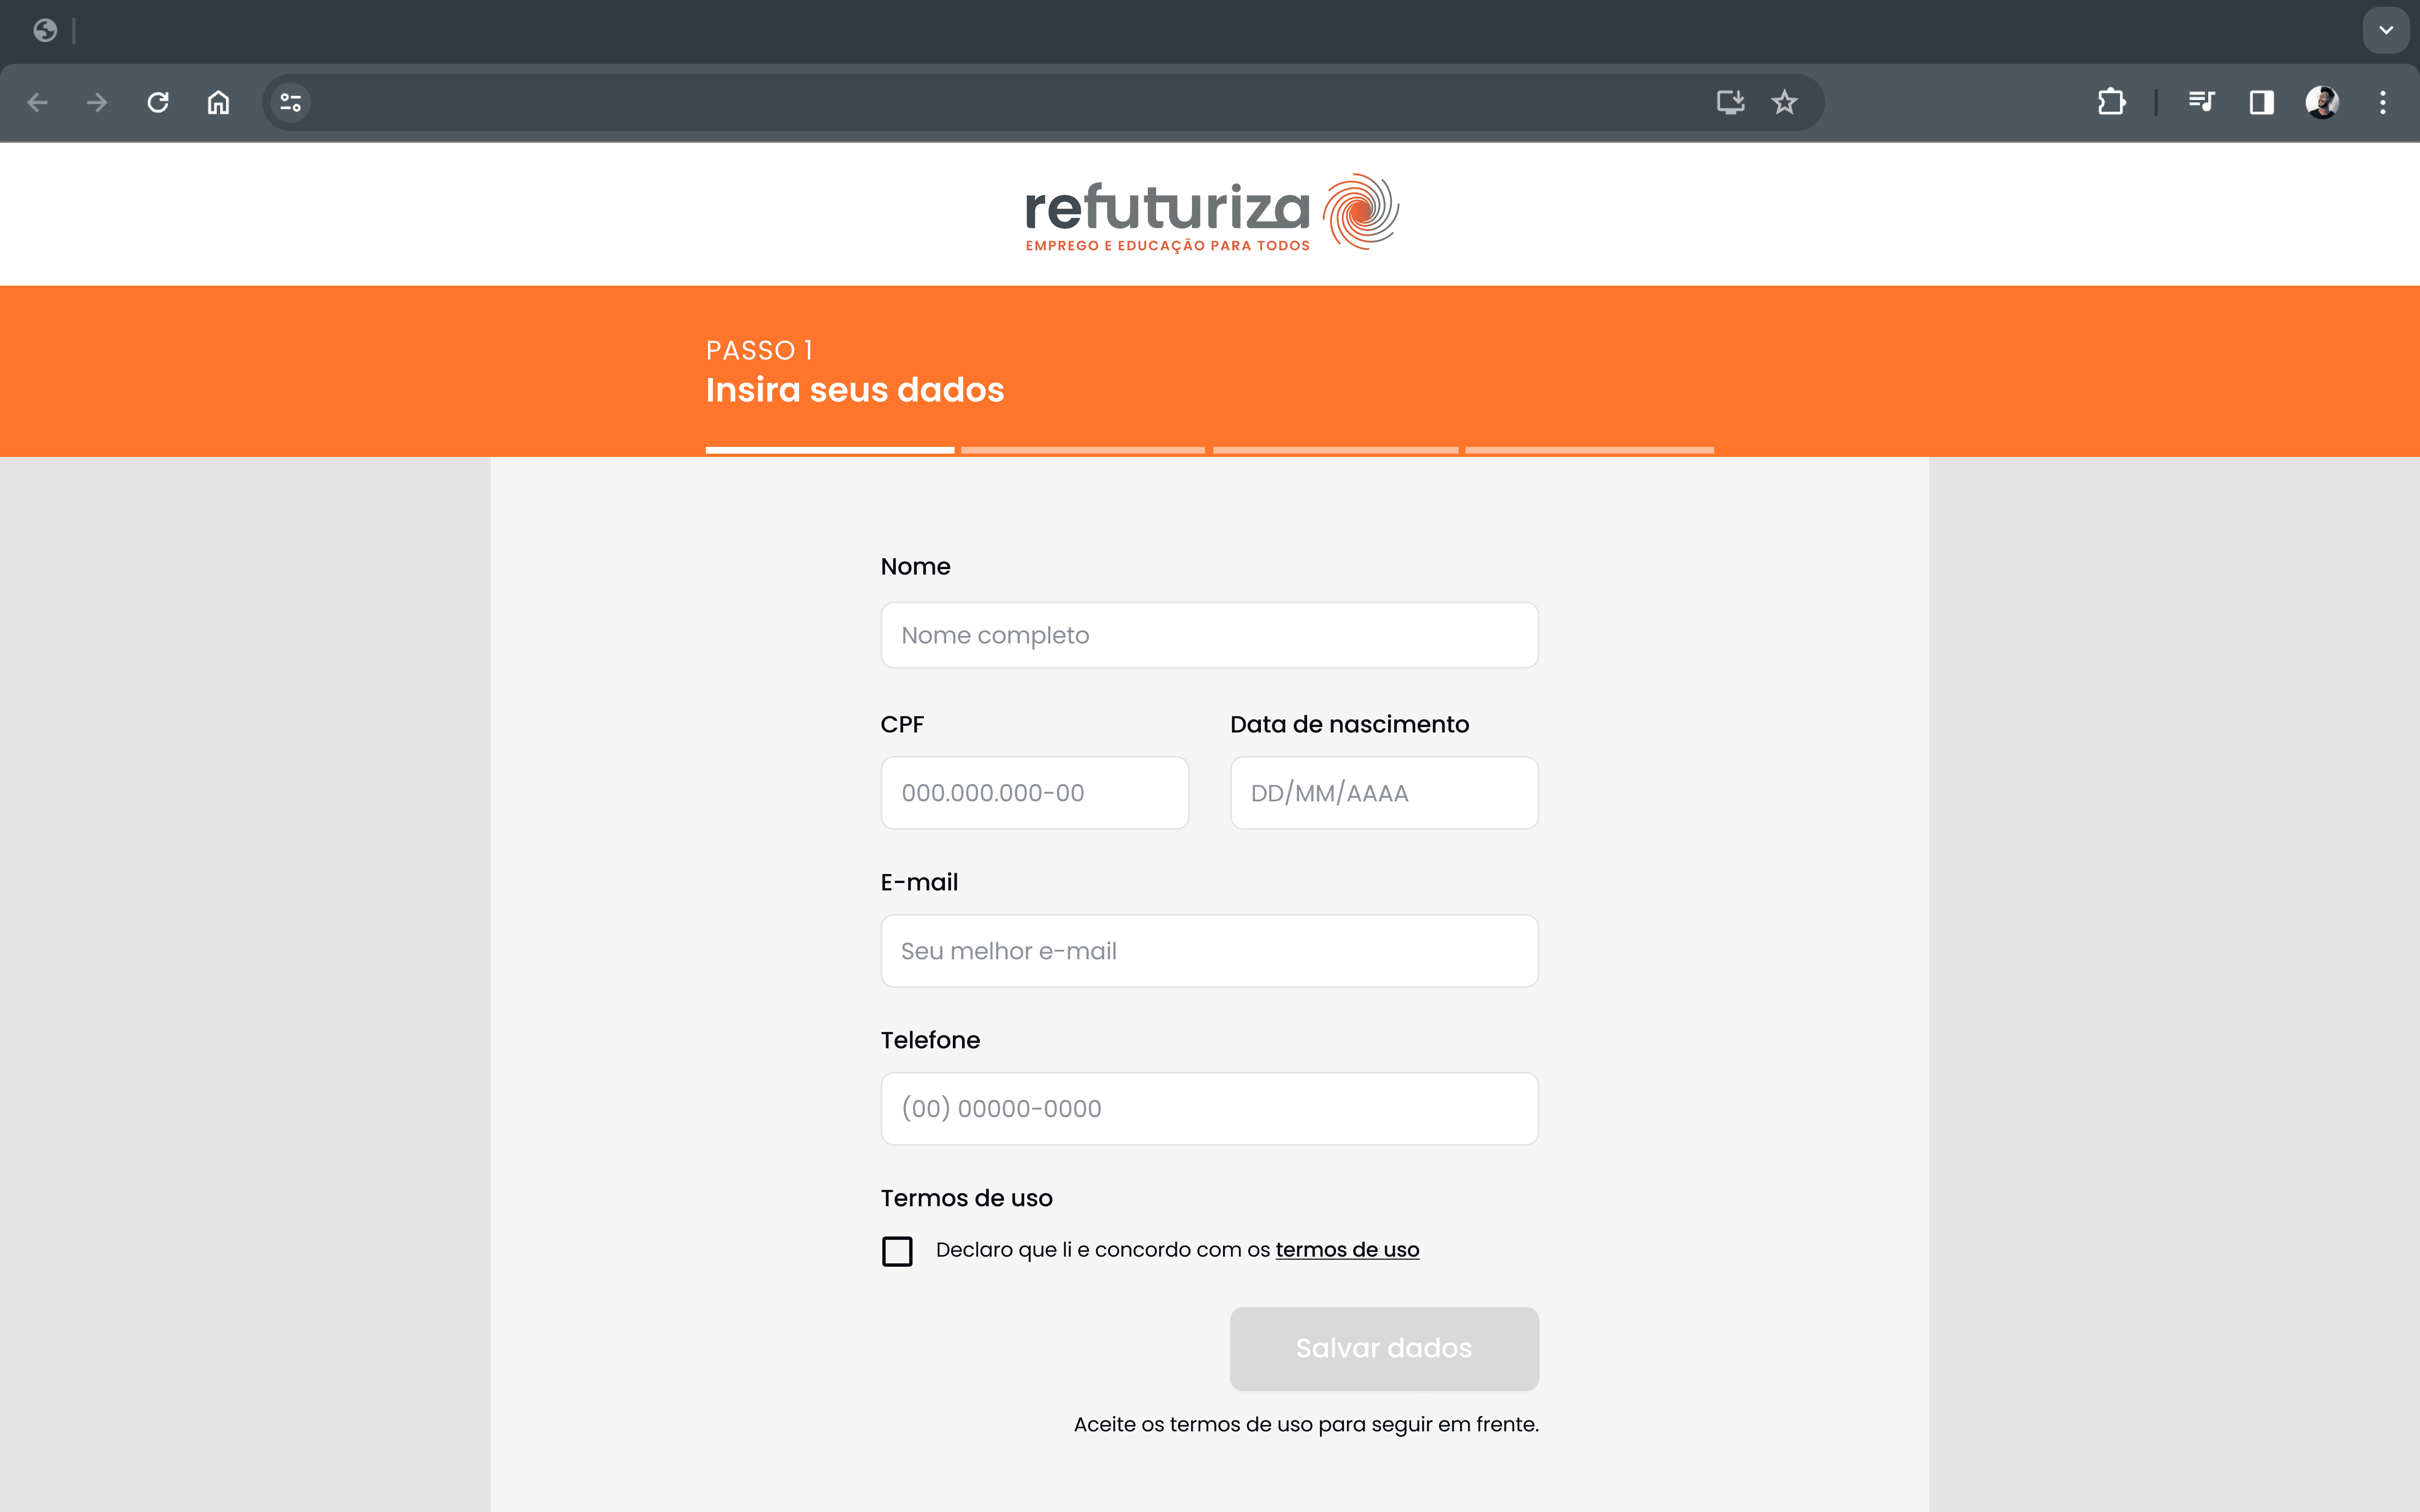The image size is (2420, 1512).
Task: Click the browser back arrow
Action: tap(37, 102)
